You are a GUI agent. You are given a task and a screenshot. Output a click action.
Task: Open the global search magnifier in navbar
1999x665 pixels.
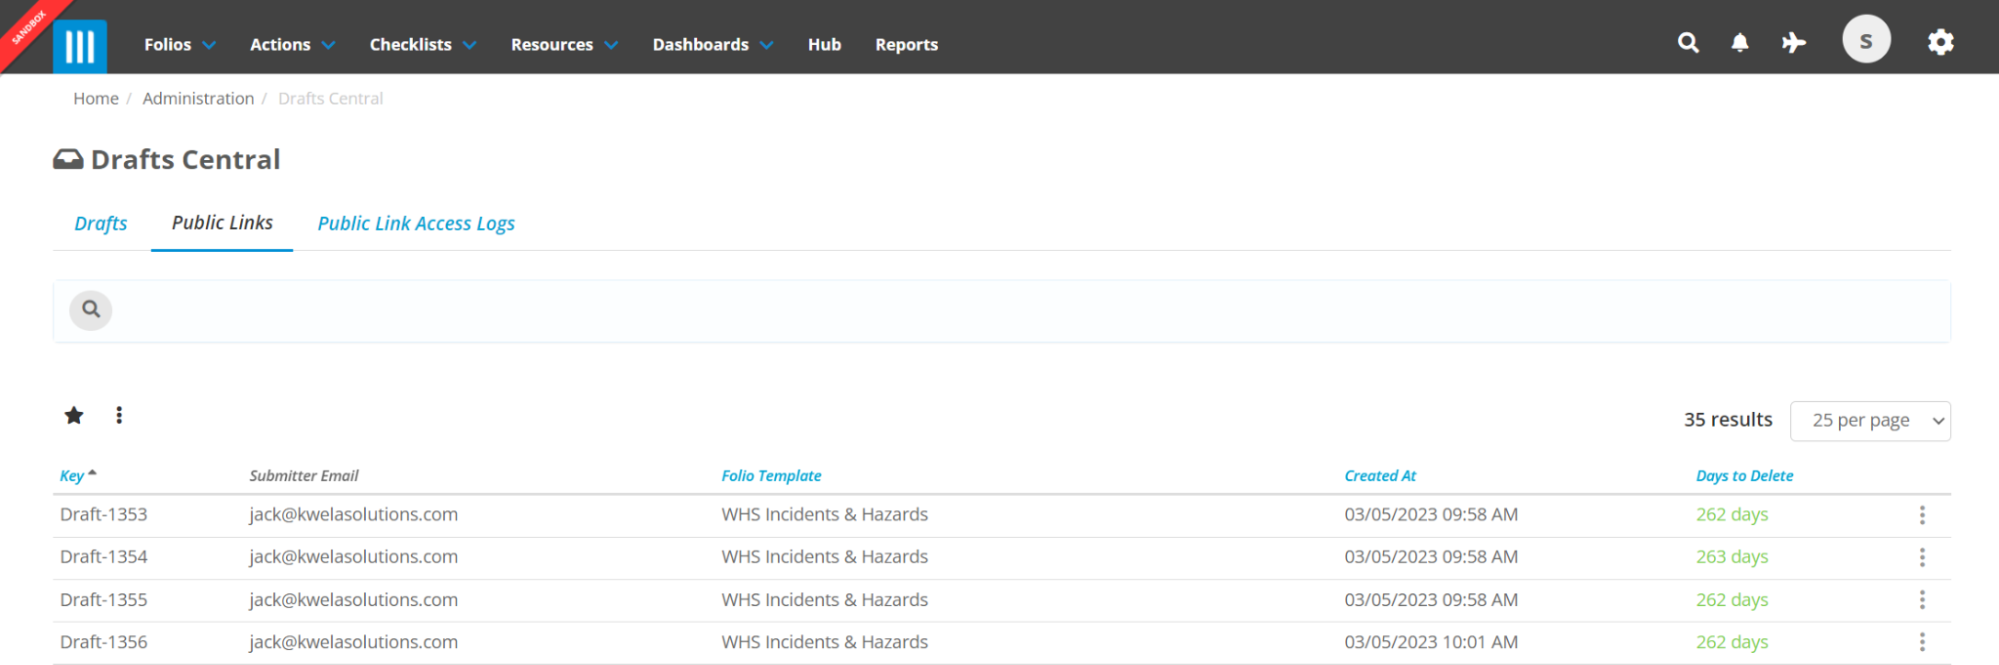pos(1688,43)
